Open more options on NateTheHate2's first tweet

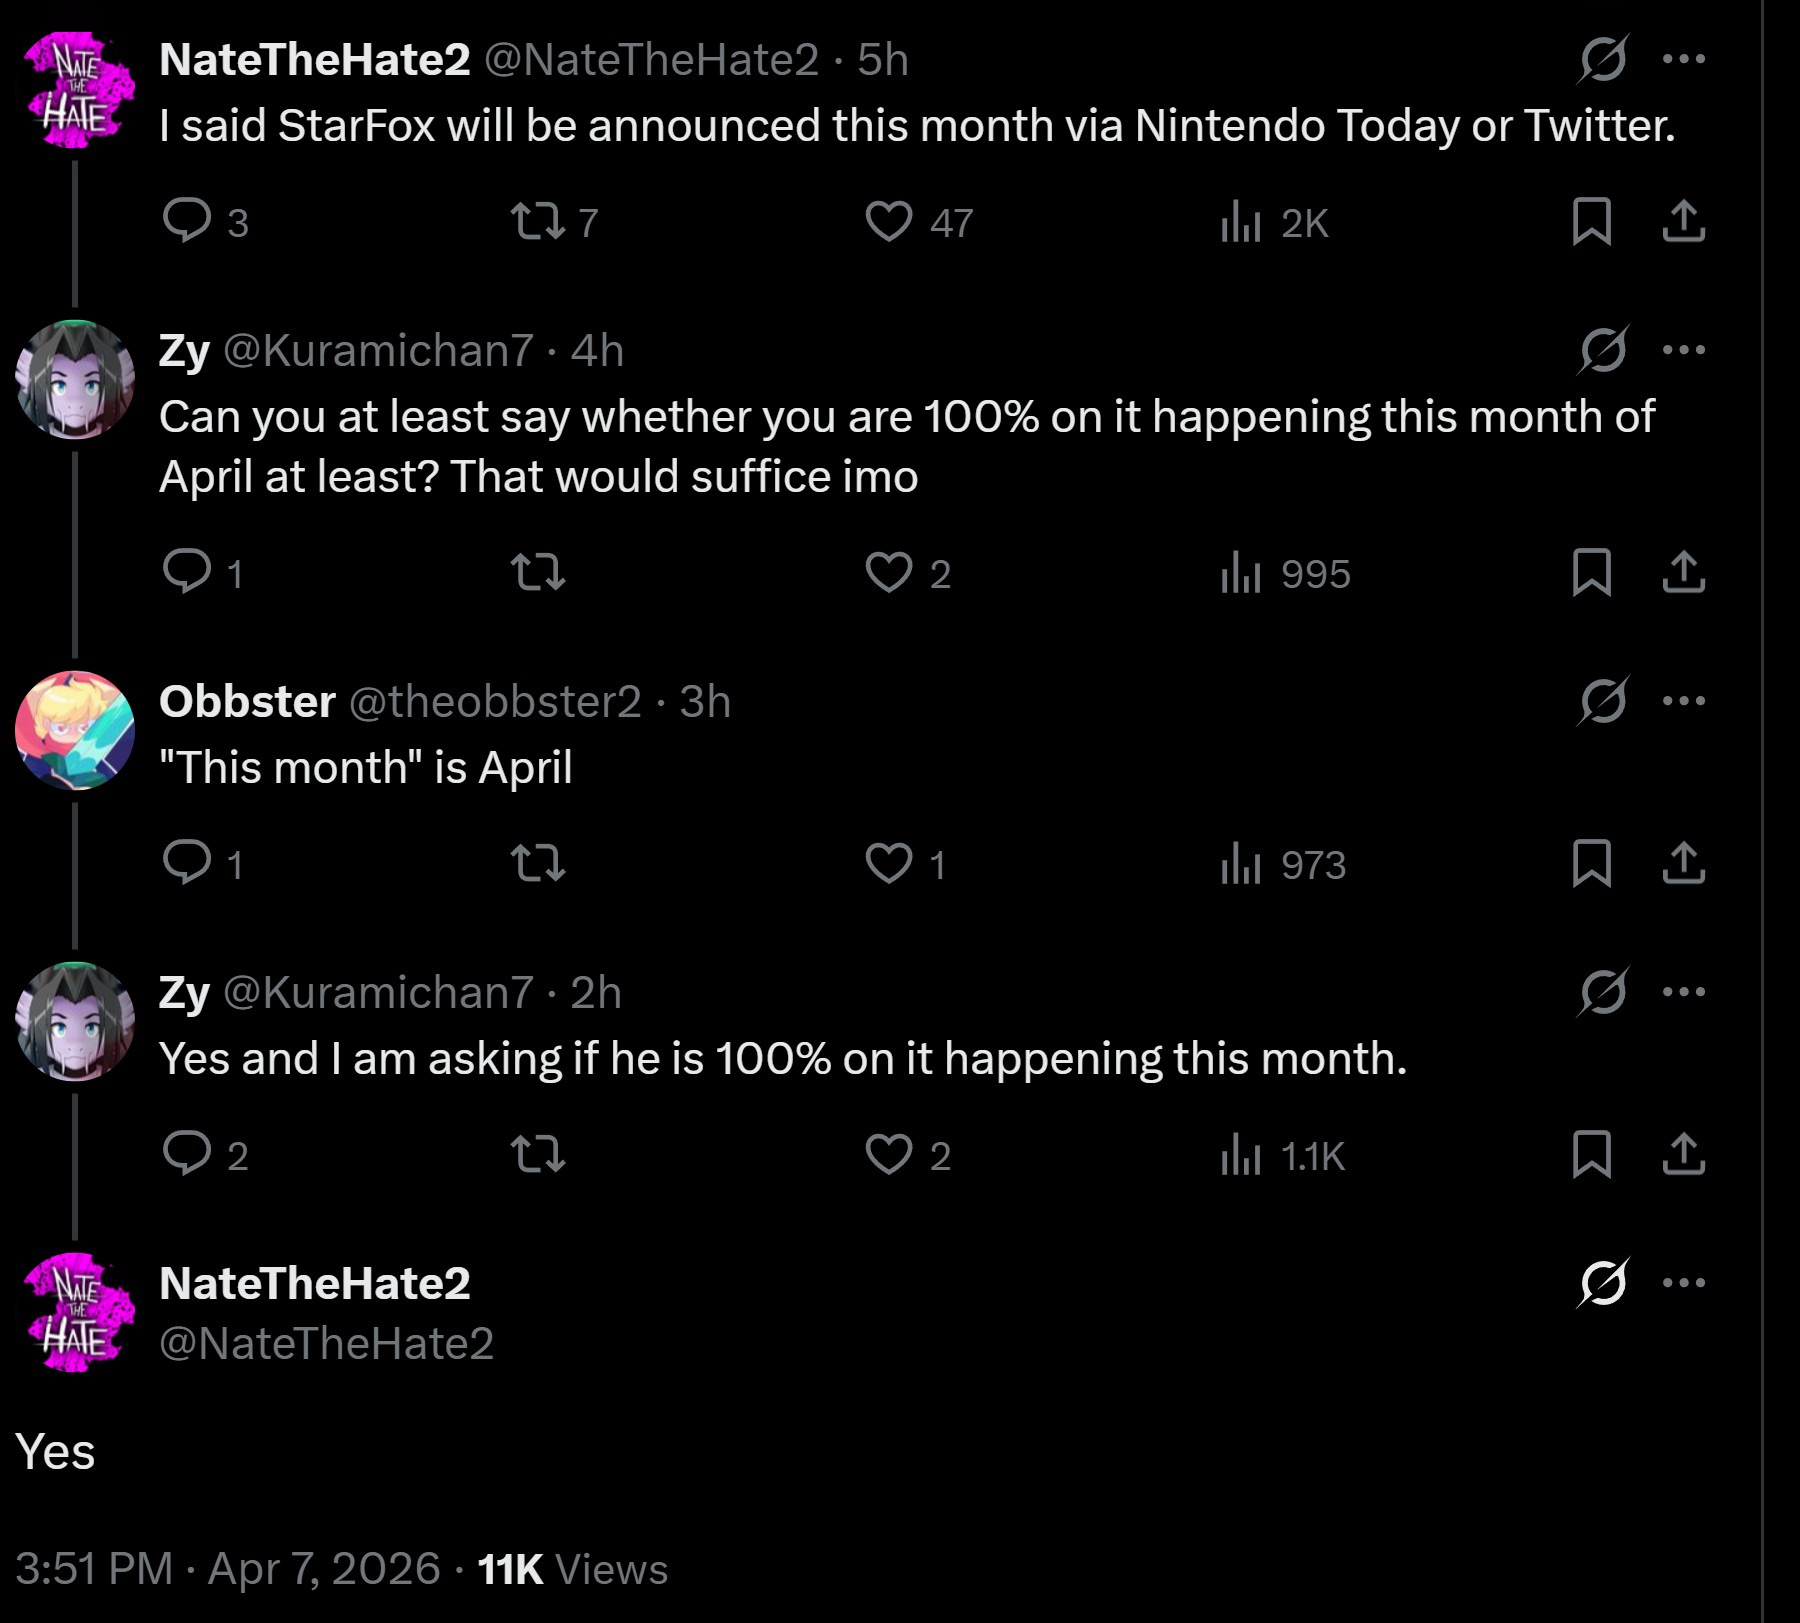tap(1684, 59)
